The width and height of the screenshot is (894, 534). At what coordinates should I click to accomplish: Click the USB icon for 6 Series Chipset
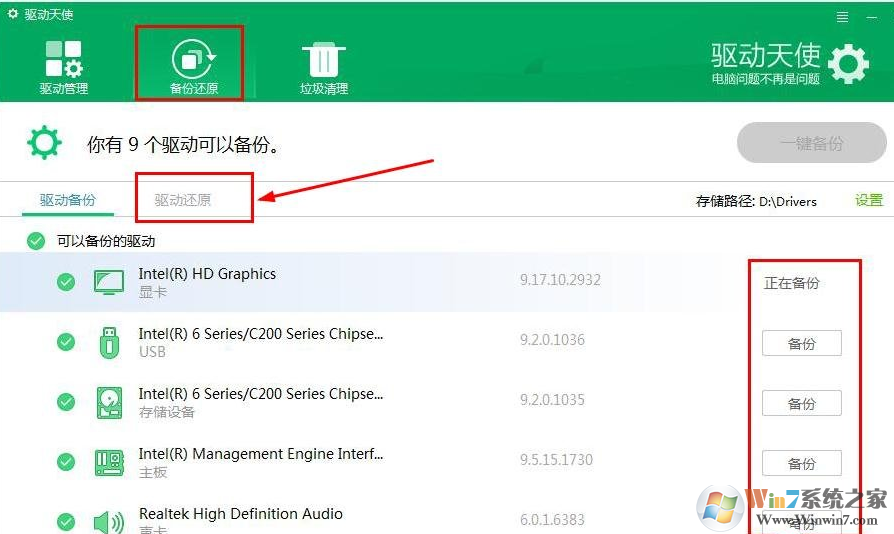tap(109, 343)
